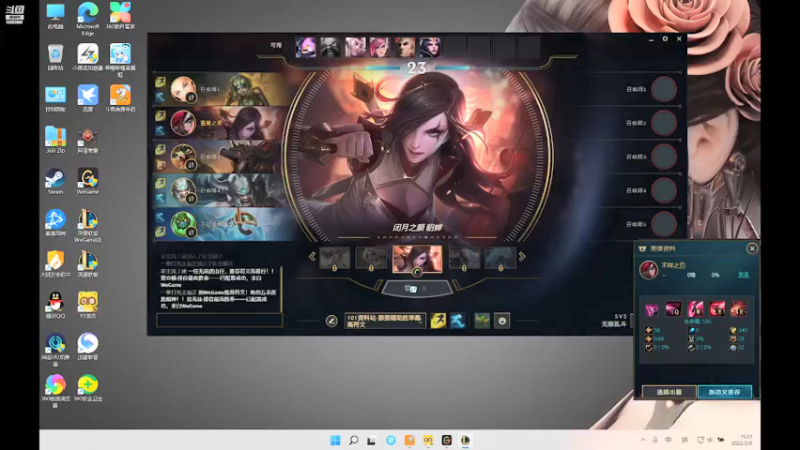Expand hidden system tray icons chevron
Screen dimensions: 800x450
pos(643,440)
